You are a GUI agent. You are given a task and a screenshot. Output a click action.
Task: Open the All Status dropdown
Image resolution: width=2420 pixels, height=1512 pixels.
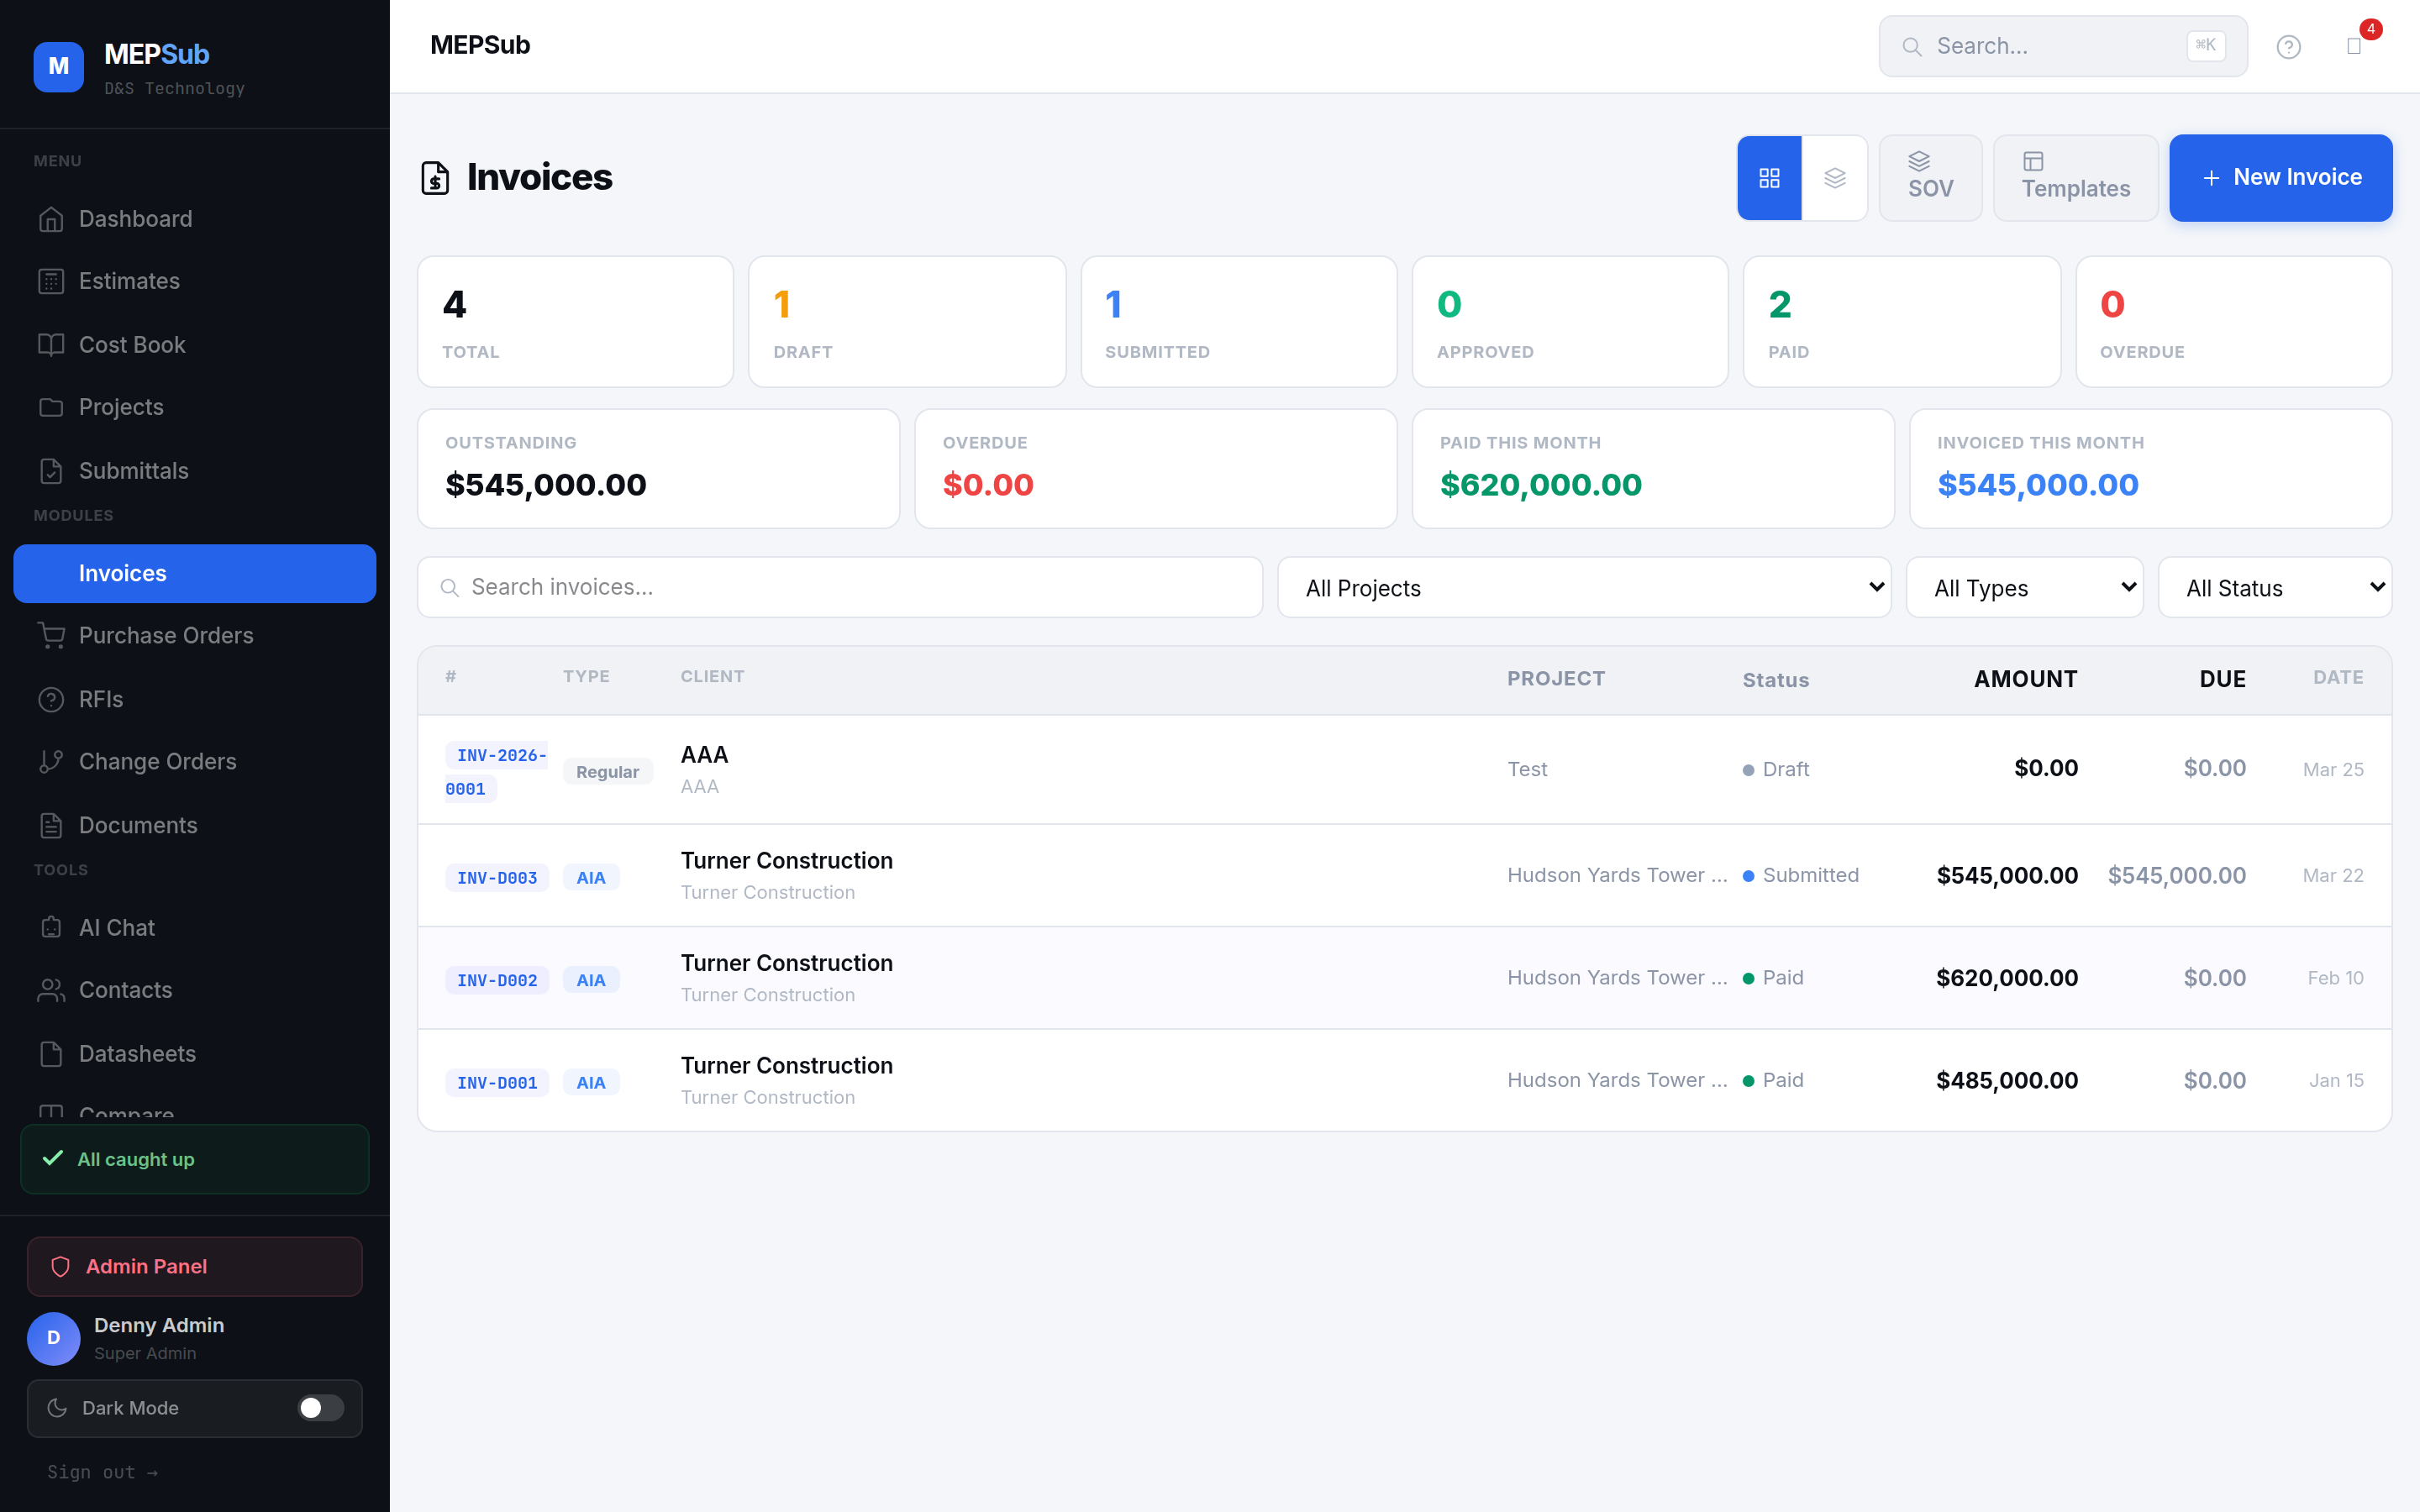click(2276, 587)
